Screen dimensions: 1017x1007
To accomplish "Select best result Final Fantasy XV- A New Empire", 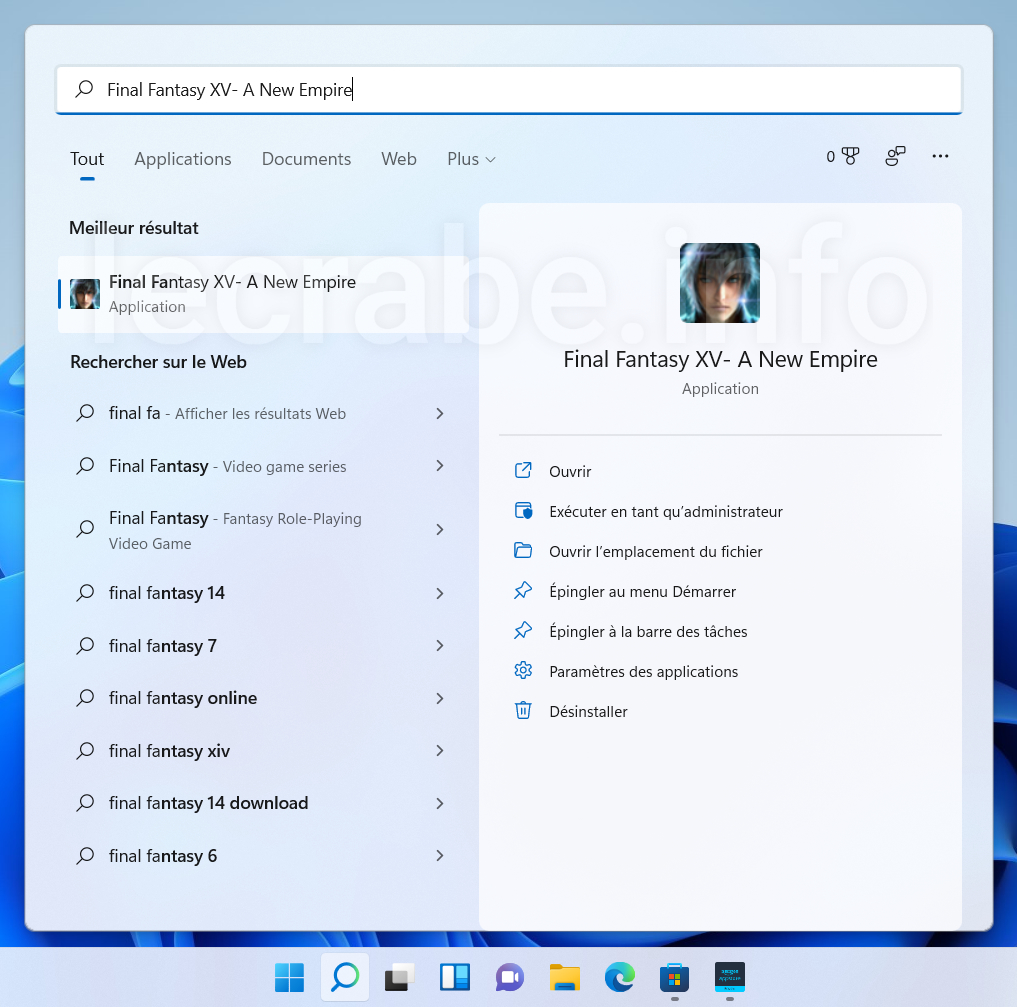I will tap(263, 294).
